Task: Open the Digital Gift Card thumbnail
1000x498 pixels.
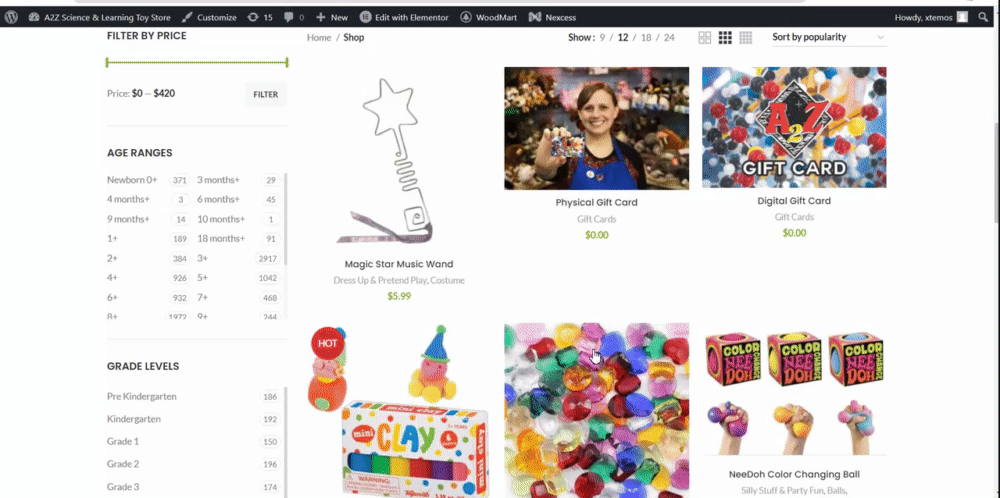Action: click(794, 128)
